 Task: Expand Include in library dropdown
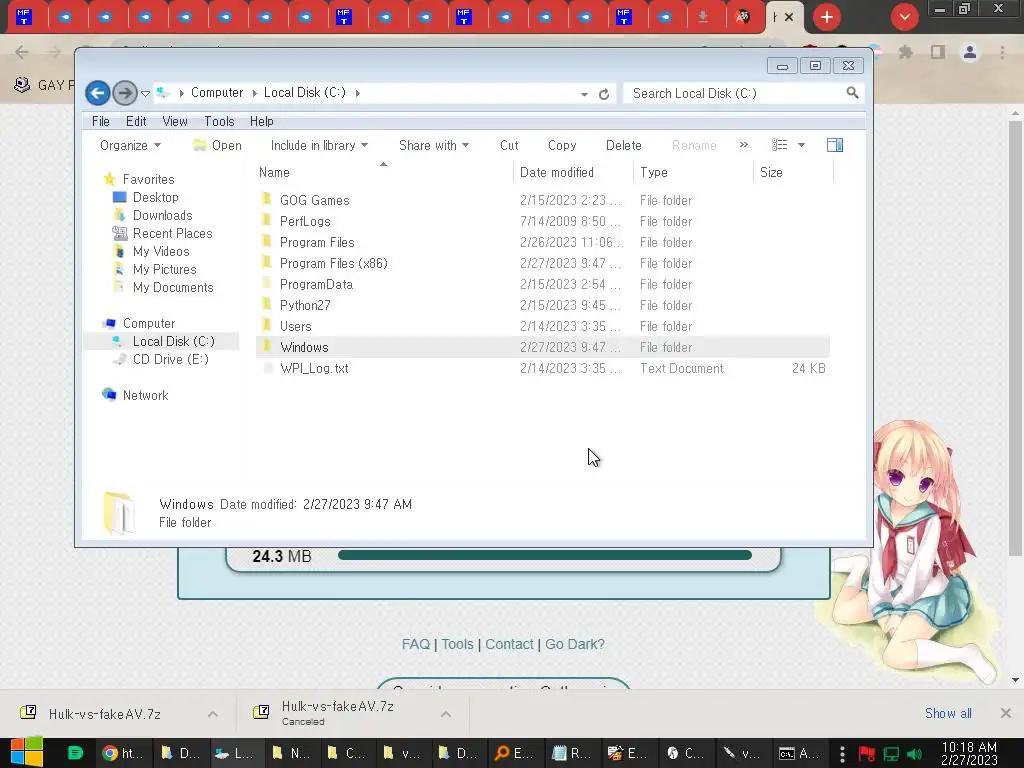click(319, 146)
